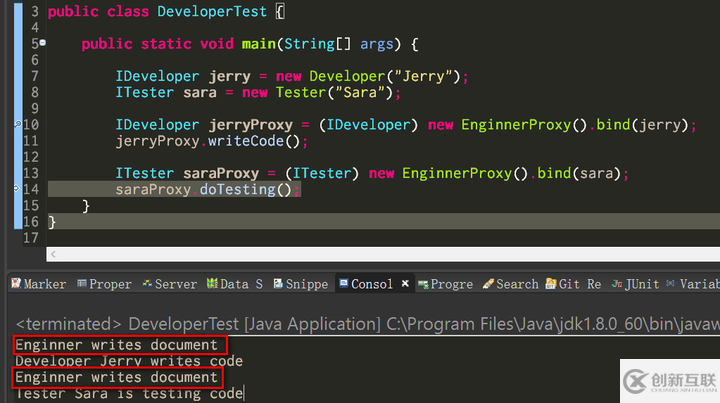Click 'IDeveloper' type on line 7
Screen dimensions: 720x403
pyautogui.click(x=158, y=76)
